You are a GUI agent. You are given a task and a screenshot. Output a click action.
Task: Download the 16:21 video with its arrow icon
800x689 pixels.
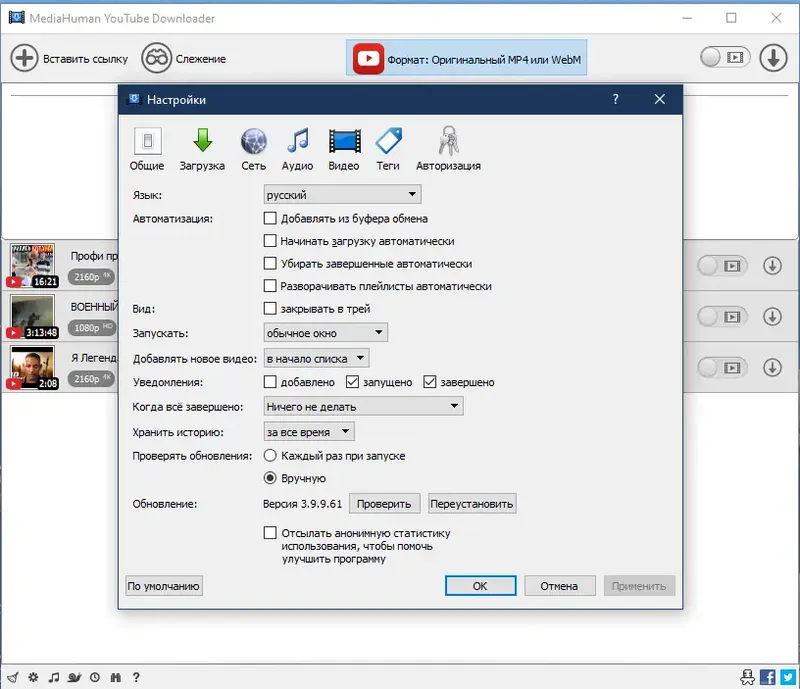(772, 266)
